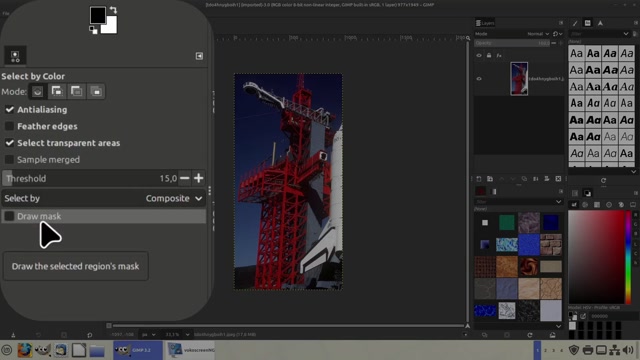The width and height of the screenshot is (640, 360).
Task: Create a new layer group
Action: [490, 179]
